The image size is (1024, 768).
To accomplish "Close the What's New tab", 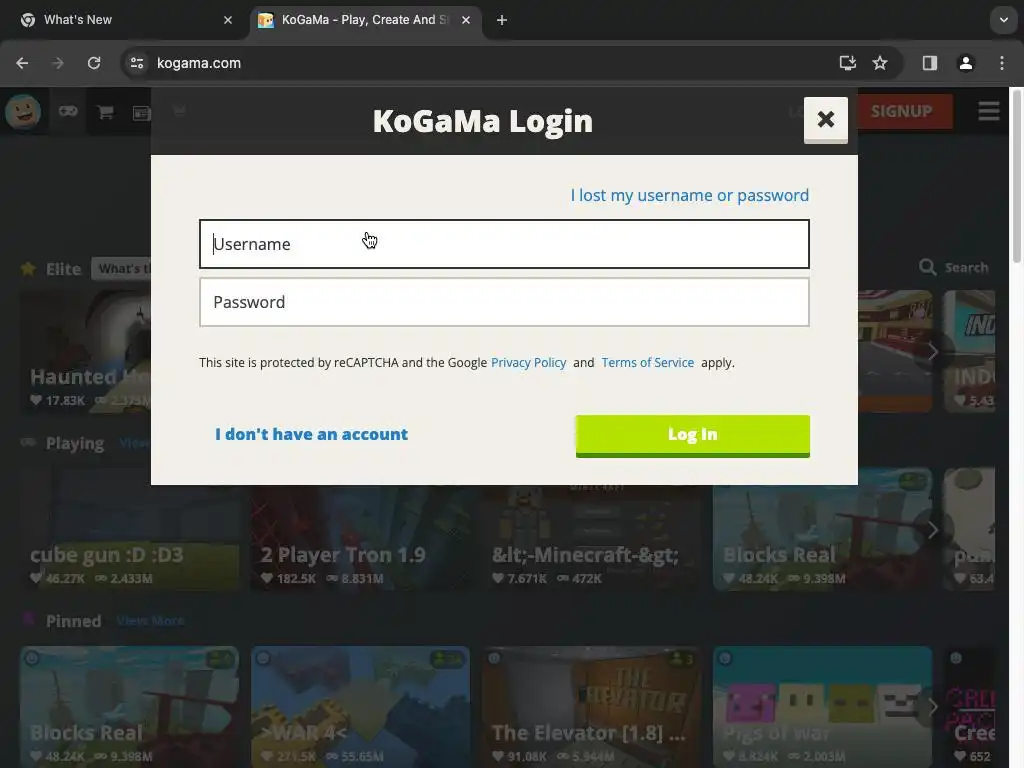I will [x=228, y=20].
